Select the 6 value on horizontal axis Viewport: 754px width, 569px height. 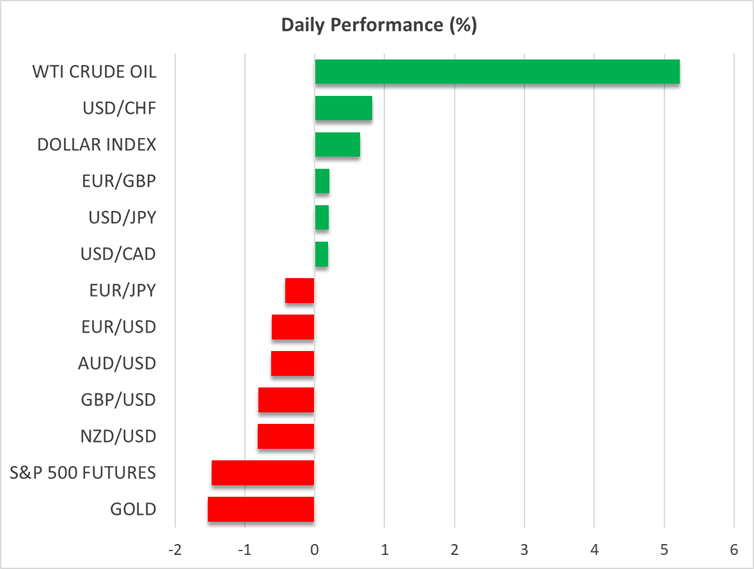point(734,550)
